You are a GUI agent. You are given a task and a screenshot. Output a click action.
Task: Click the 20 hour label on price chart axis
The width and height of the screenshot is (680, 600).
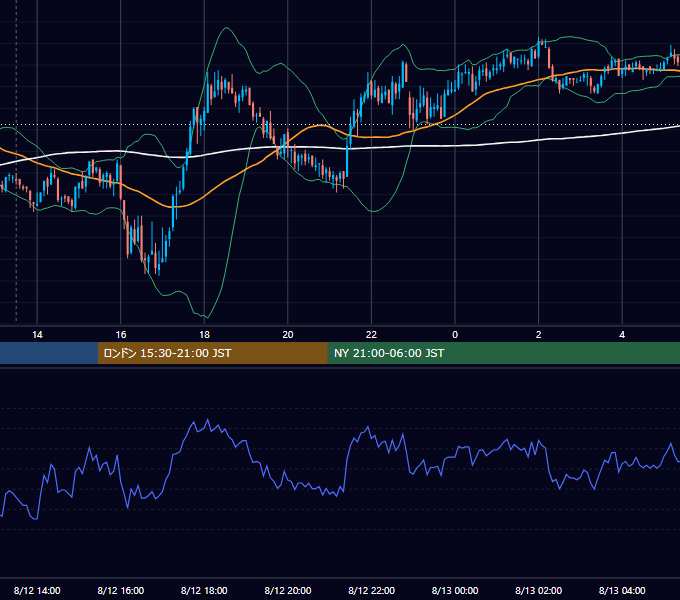click(288, 335)
